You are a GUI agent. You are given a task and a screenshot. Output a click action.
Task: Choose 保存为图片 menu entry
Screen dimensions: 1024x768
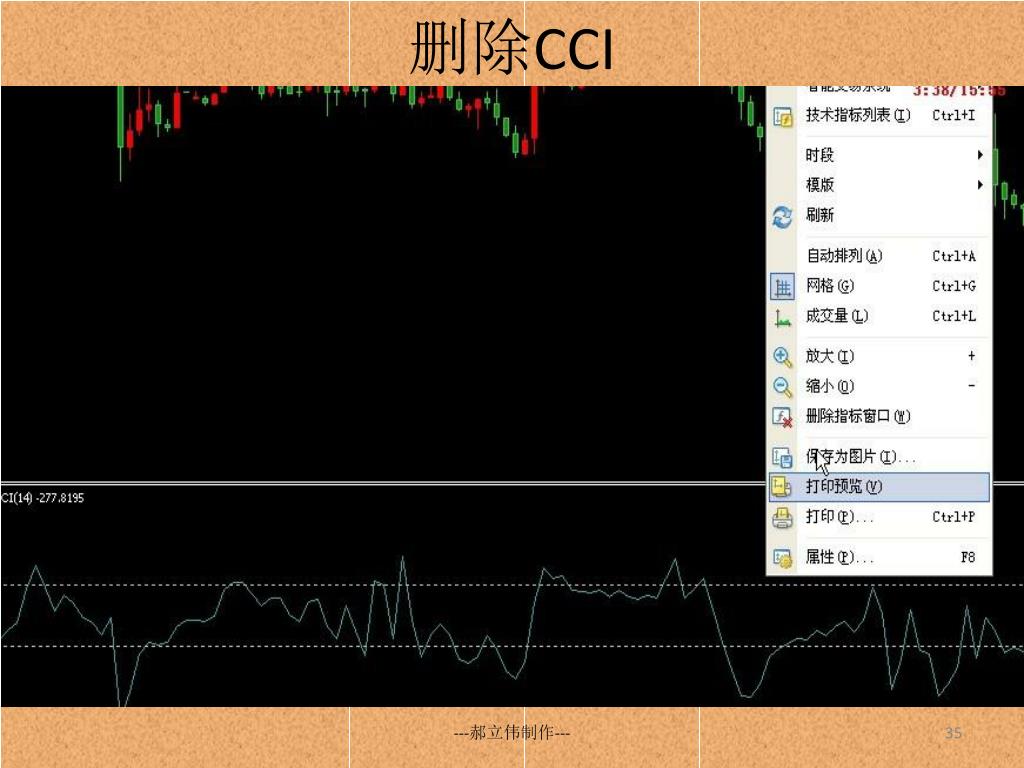[x=879, y=456]
